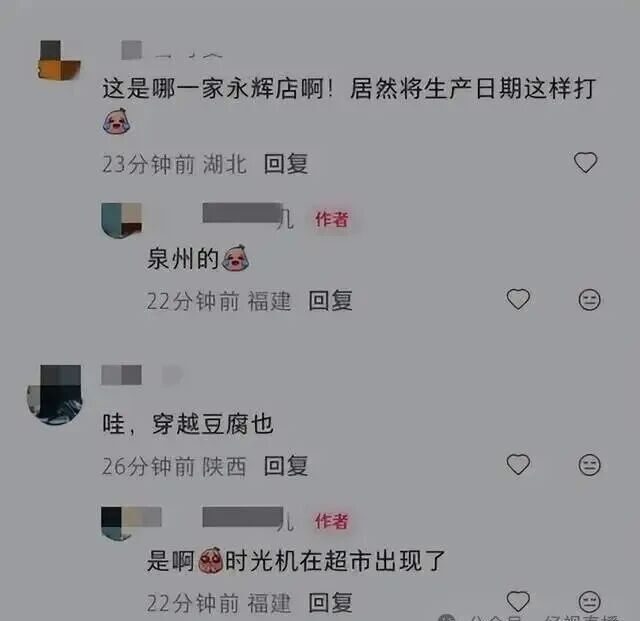Like the reply '时光机在超市出现了'
The image size is (640, 621).
click(x=518, y=601)
